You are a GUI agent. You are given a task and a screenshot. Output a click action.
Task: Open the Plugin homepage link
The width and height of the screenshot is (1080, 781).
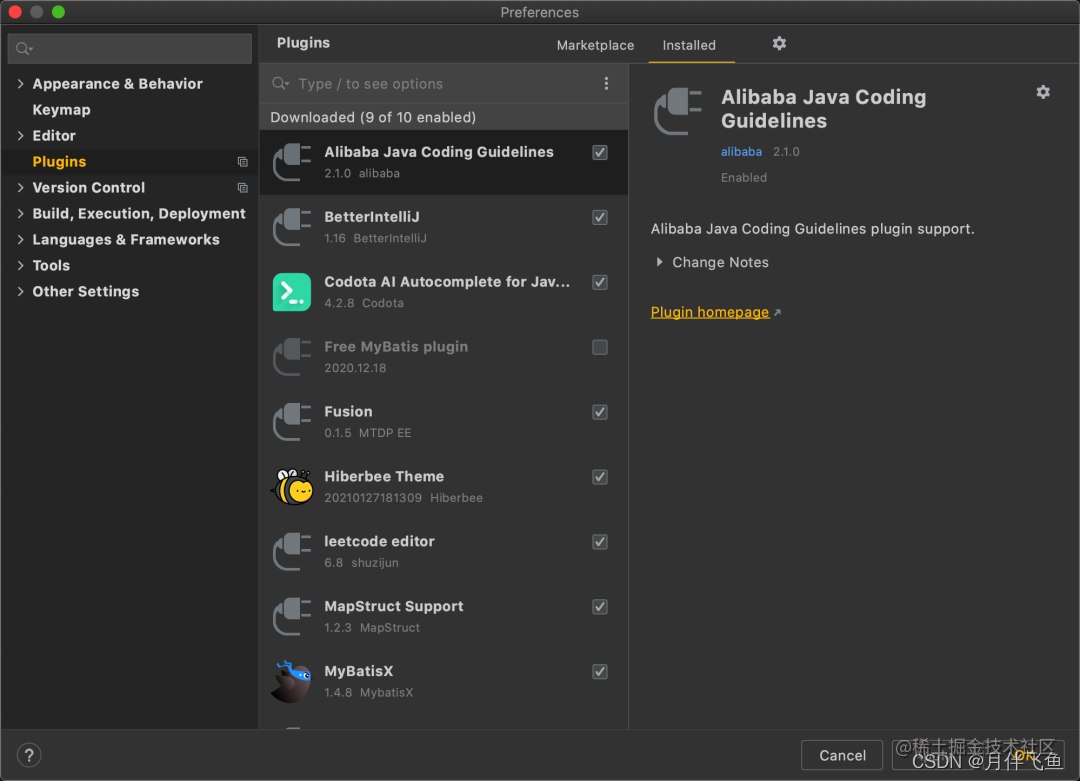709,312
